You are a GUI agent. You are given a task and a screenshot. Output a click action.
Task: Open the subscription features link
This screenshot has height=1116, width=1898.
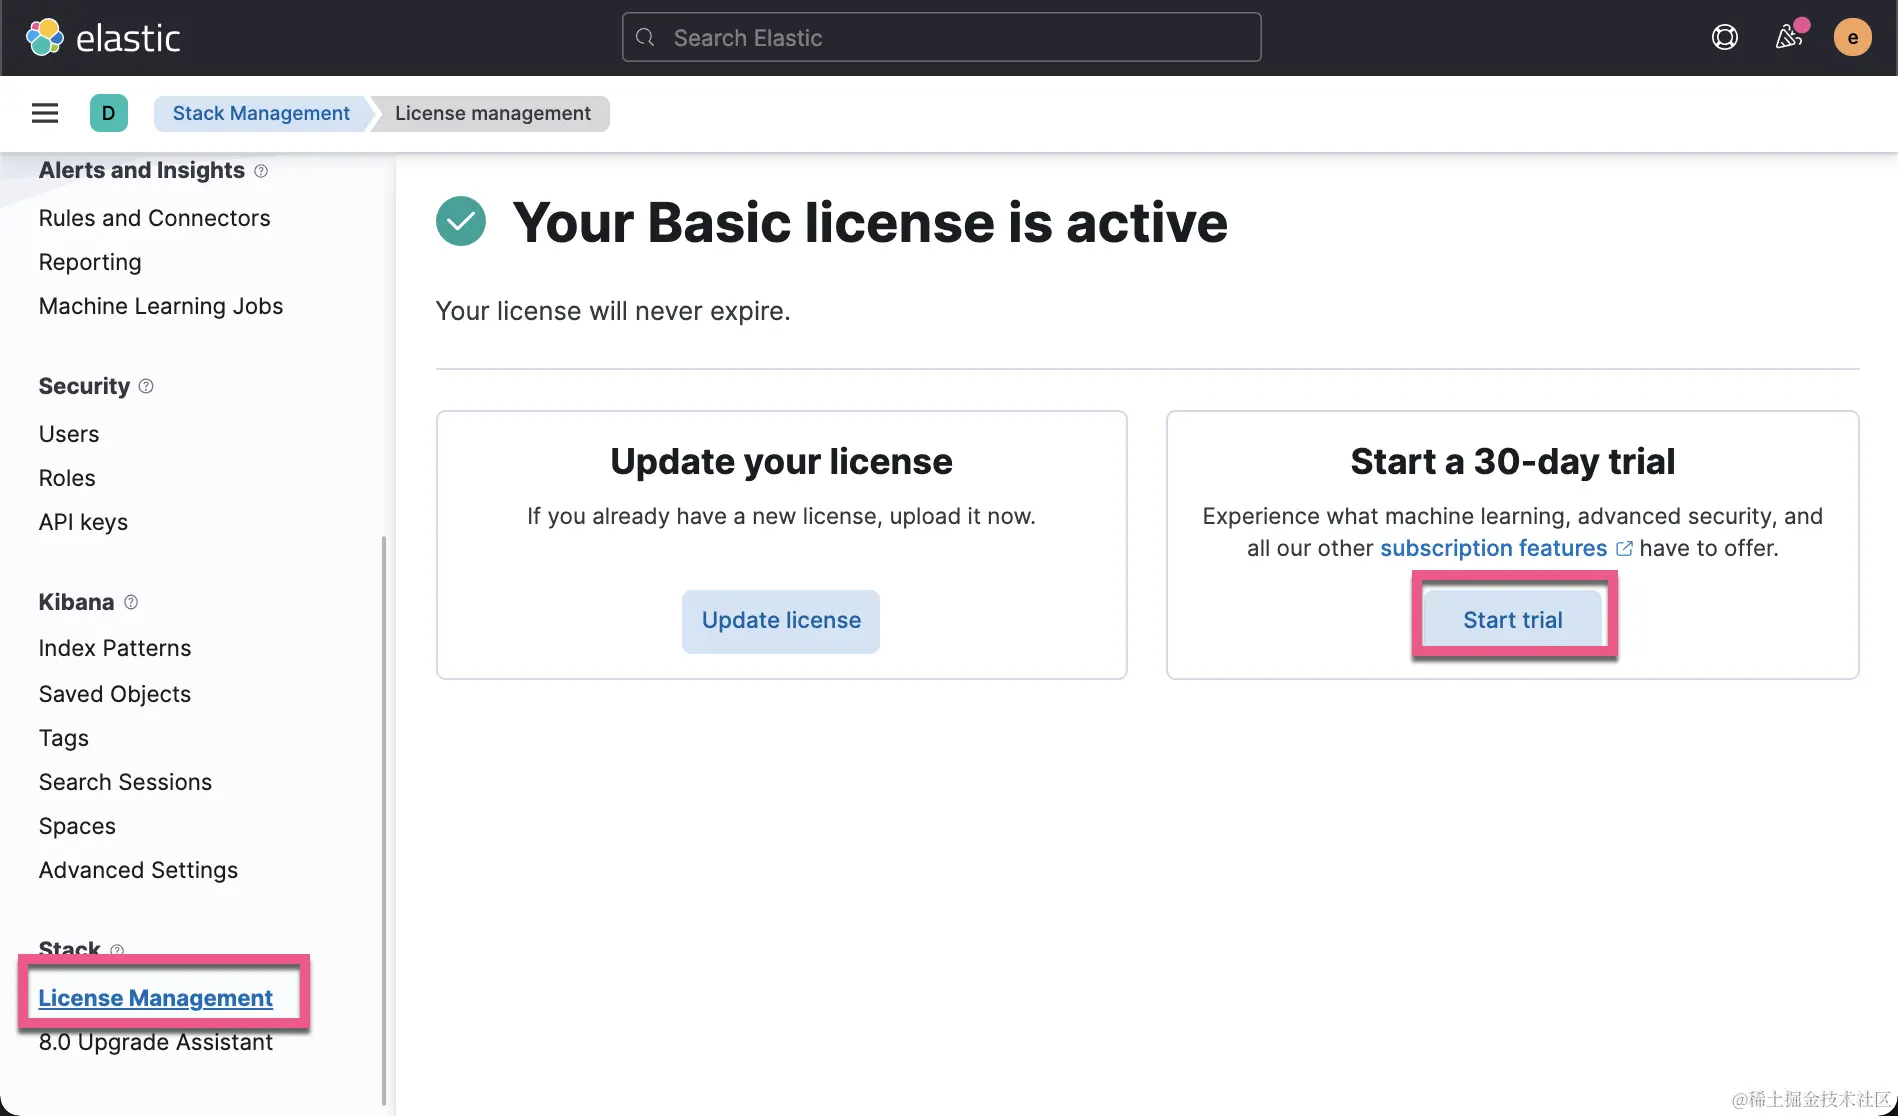coord(1494,548)
